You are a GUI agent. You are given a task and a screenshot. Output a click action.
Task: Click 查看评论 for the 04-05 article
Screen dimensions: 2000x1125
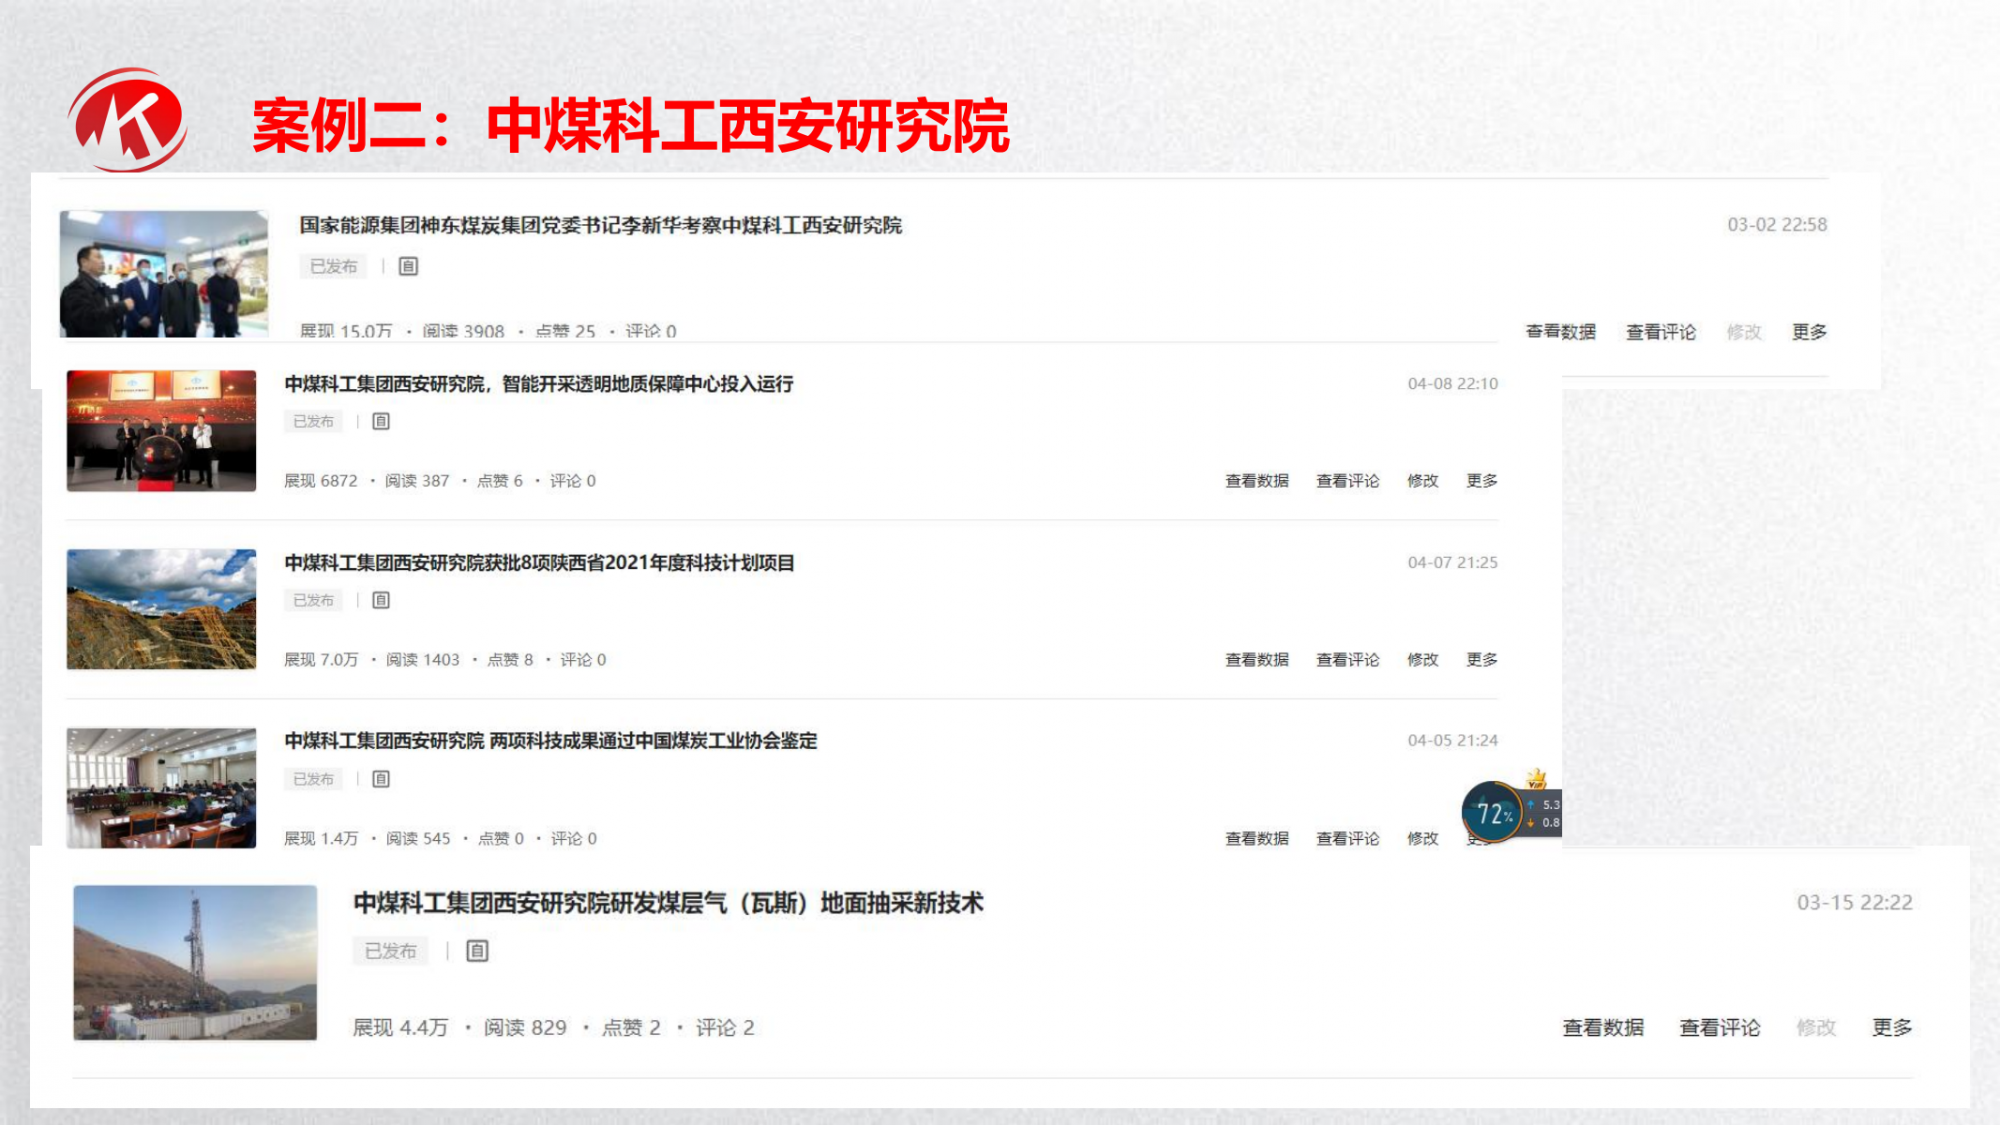pos(1347,839)
